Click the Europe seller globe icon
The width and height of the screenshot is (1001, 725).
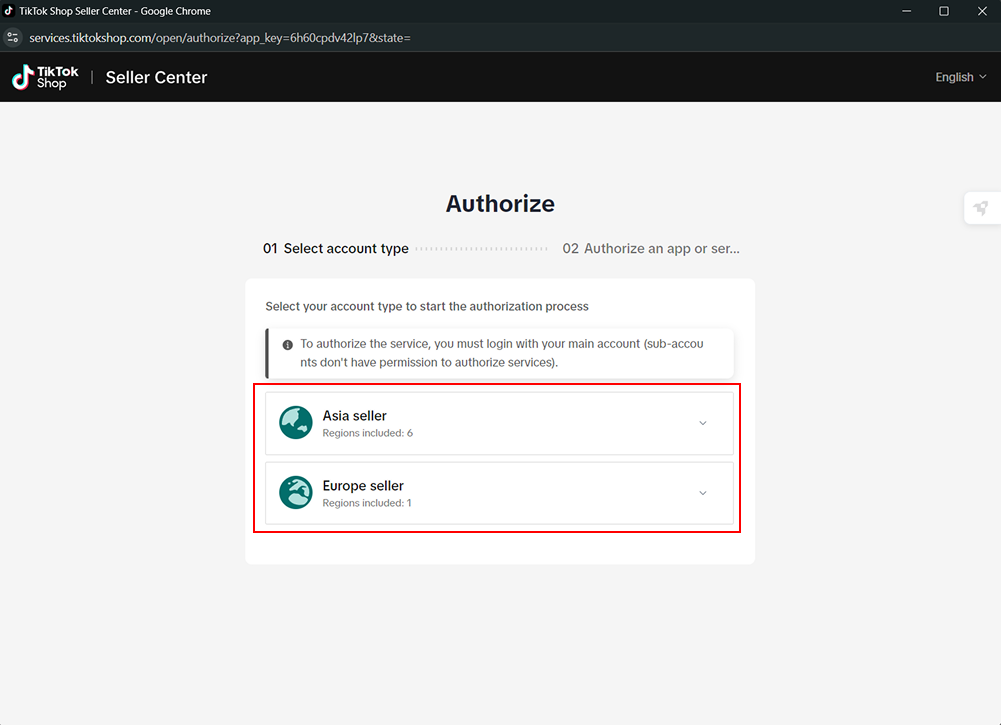click(x=296, y=493)
